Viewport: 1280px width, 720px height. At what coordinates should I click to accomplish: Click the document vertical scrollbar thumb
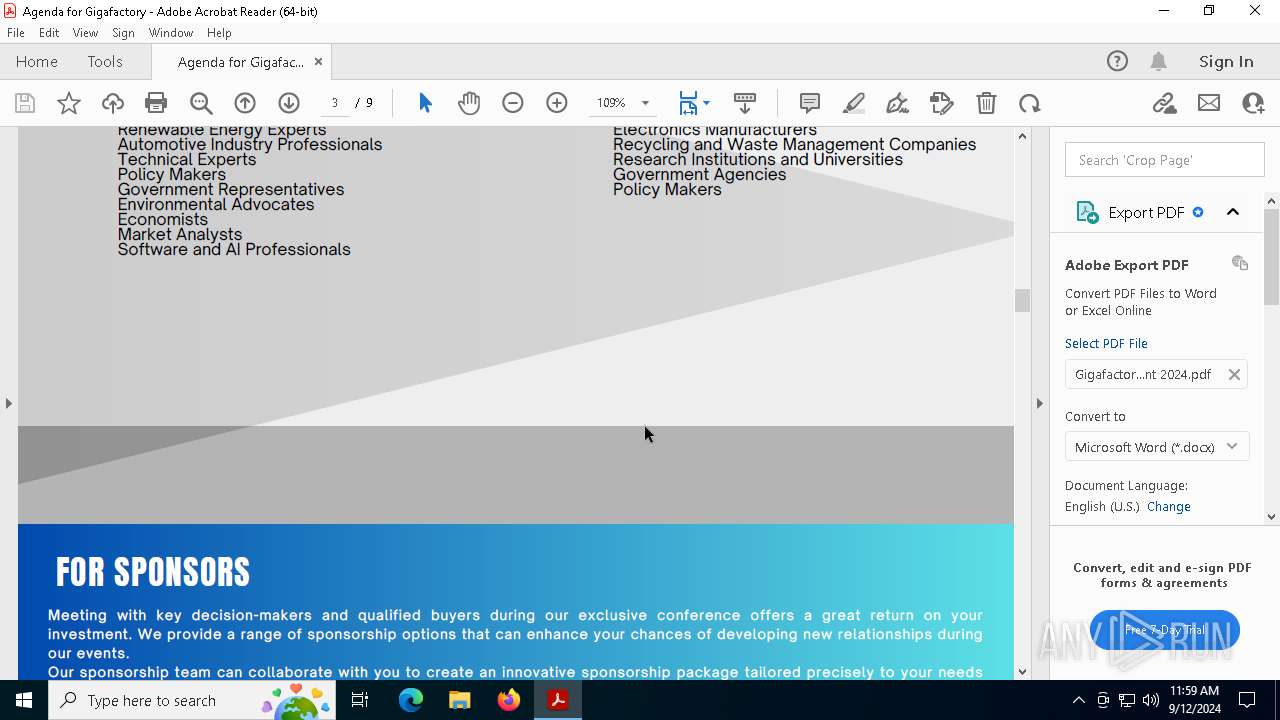1022,300
